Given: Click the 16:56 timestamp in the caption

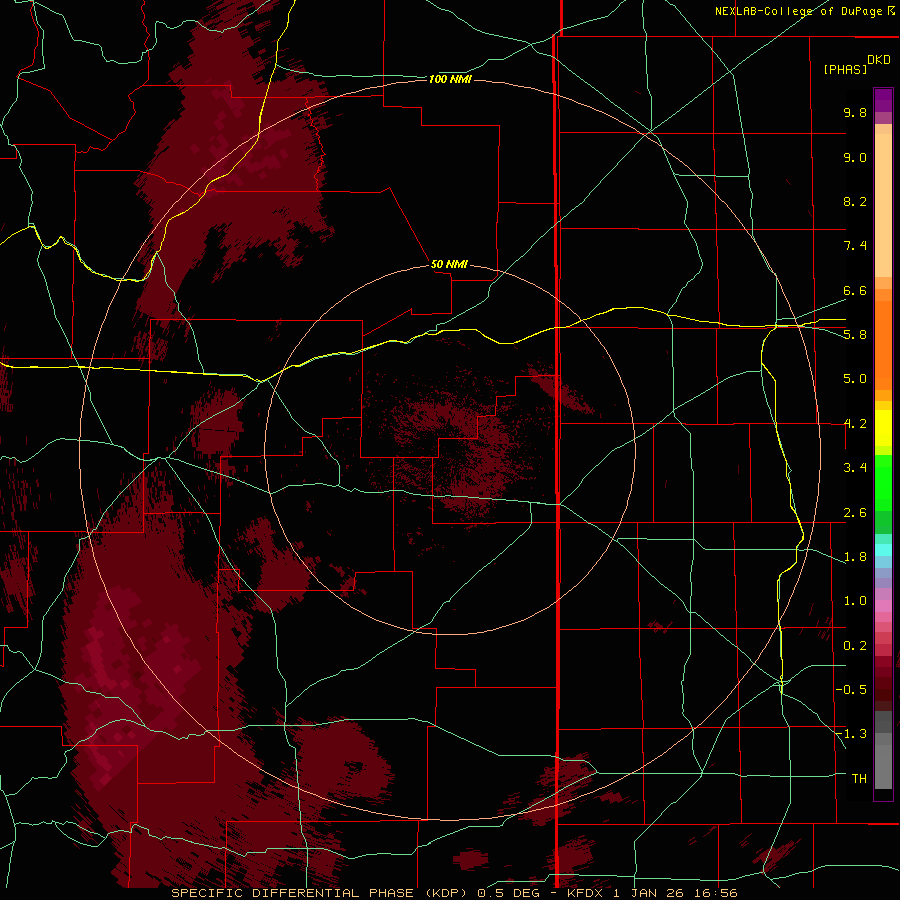Looking at the screenshot, I should click(x=716, y=893).
